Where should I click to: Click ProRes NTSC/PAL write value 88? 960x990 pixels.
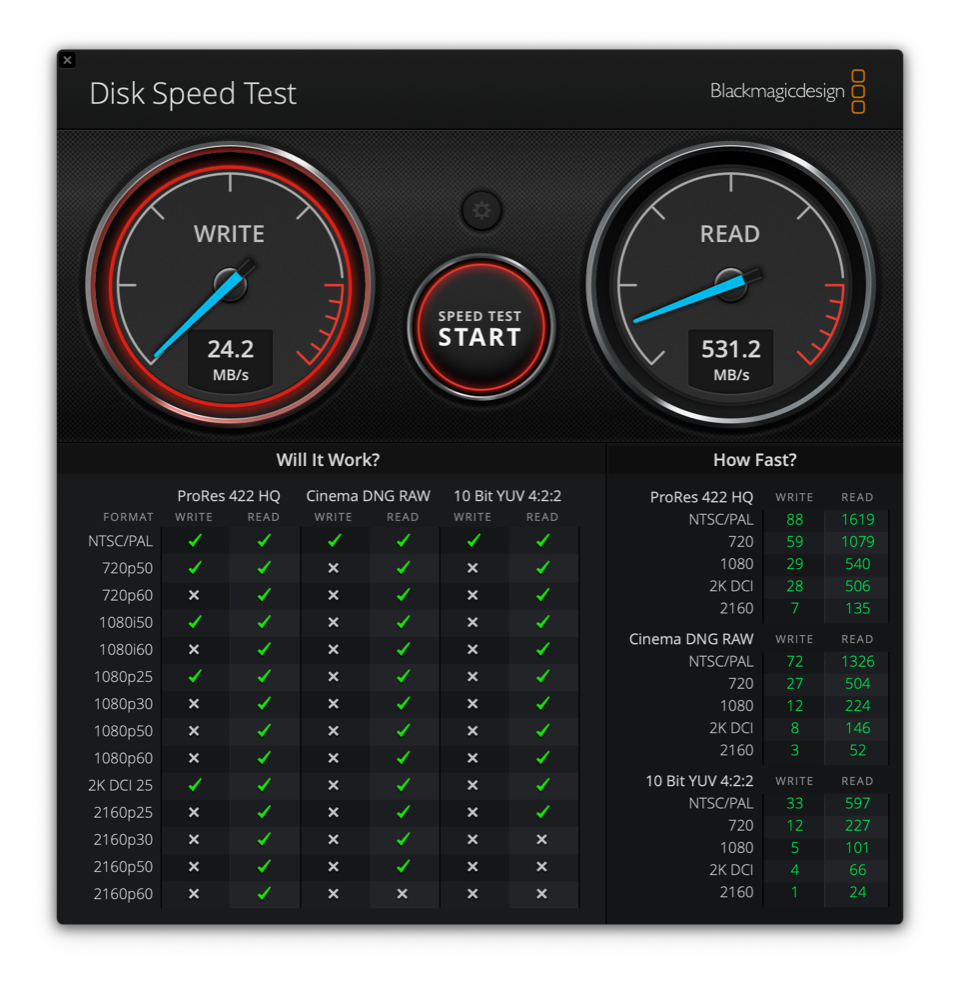[795, 520]
